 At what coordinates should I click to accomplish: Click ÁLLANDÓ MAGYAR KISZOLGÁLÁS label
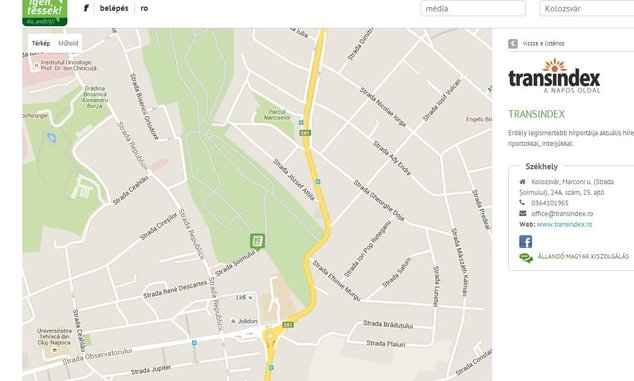(x=583, y=256)
